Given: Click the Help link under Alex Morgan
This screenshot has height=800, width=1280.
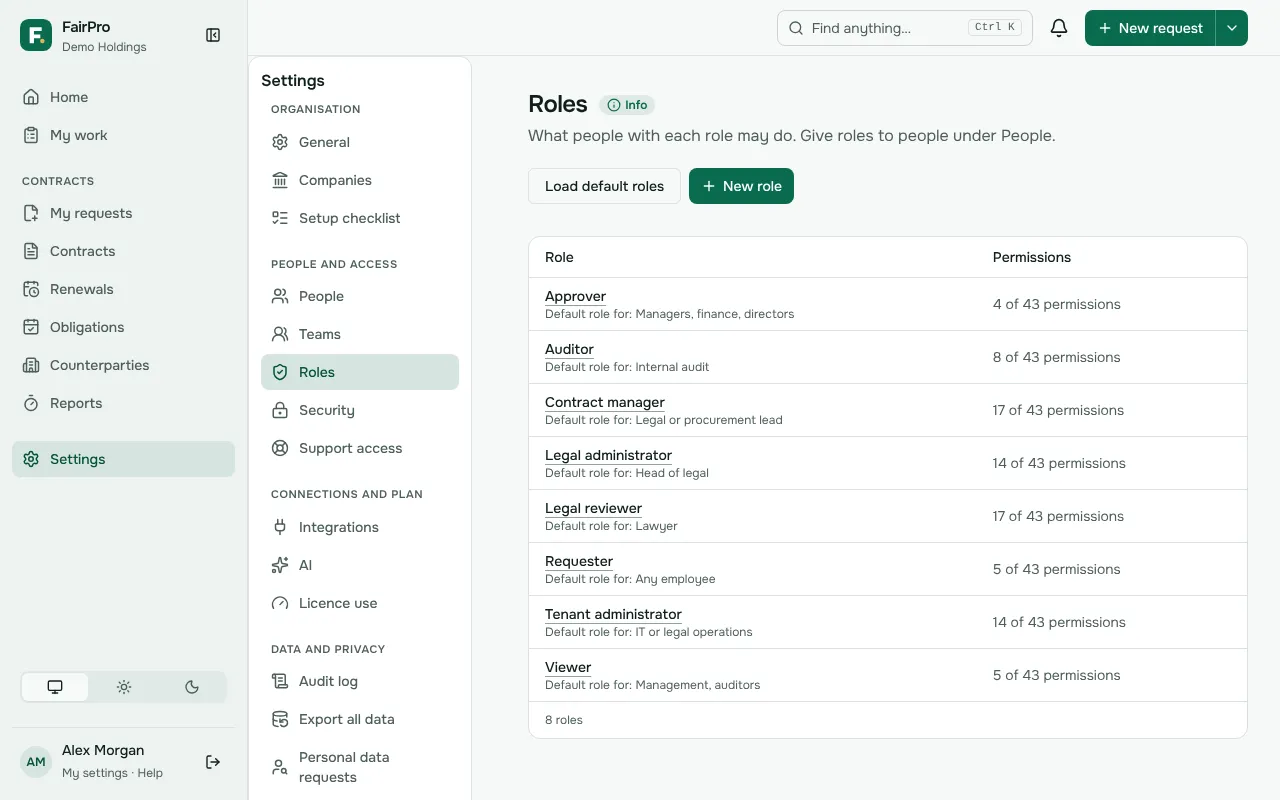Looking at the screenshot, I should coord(150,773).
